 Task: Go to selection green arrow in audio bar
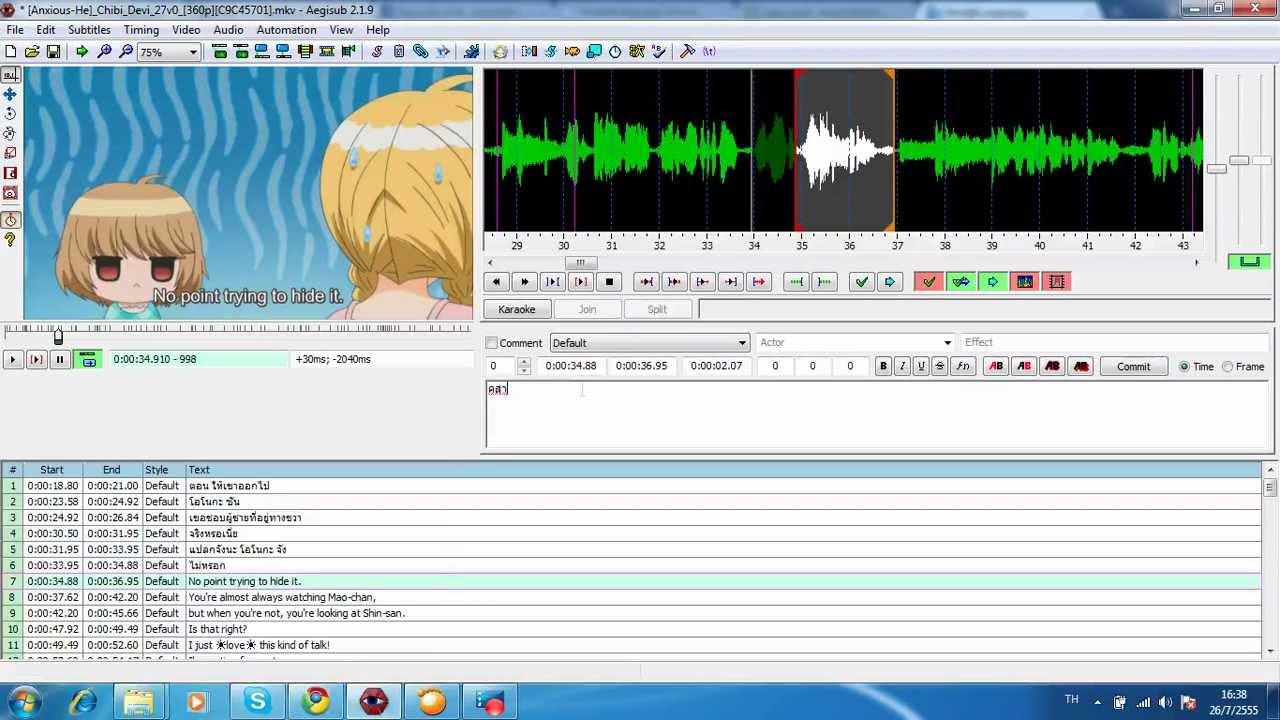(x=890, y=282)
